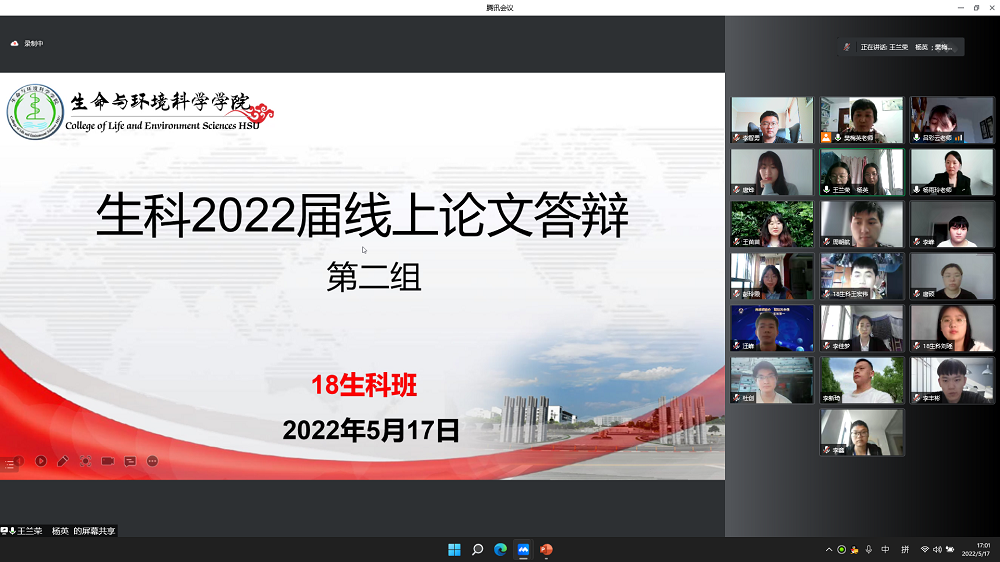Open the more options ellipsis in slideshow toolbar

pyautogui.click(x=153, y=461)
